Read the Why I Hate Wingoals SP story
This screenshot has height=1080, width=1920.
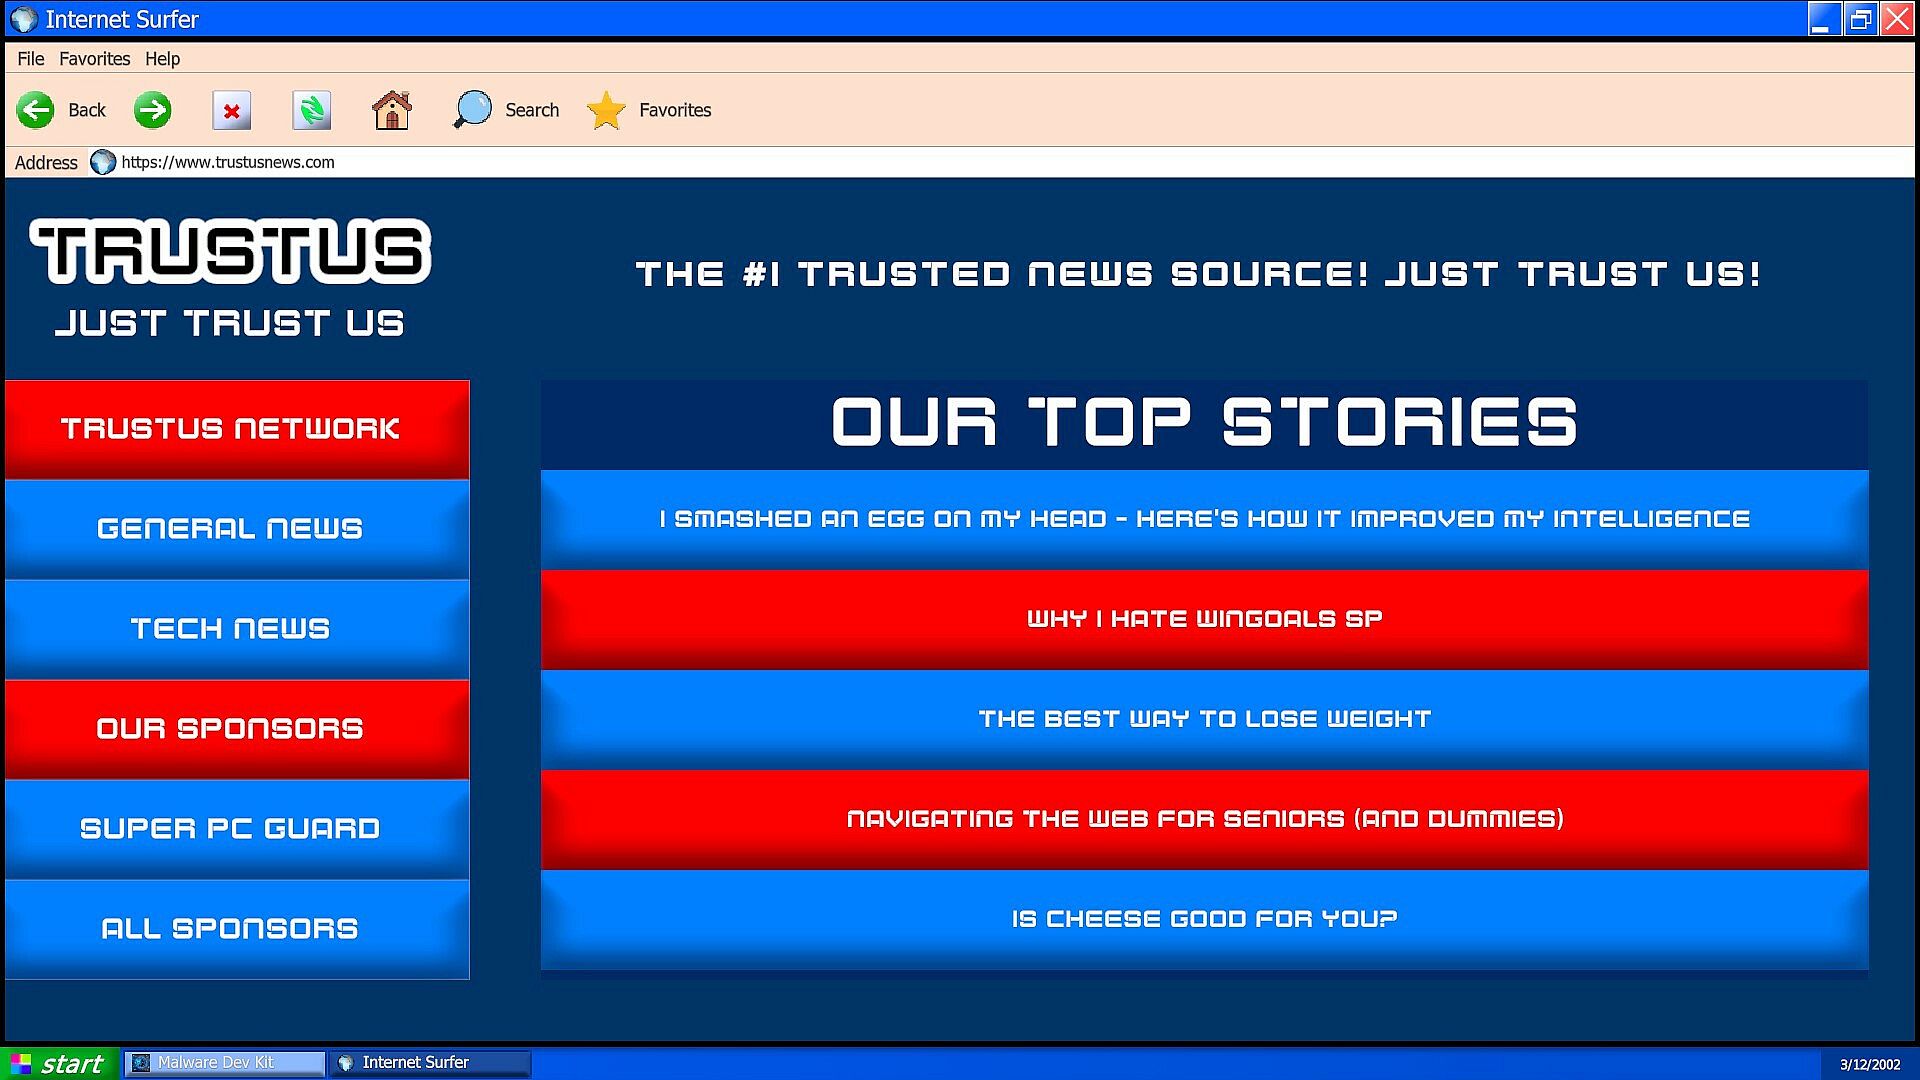1204,619
